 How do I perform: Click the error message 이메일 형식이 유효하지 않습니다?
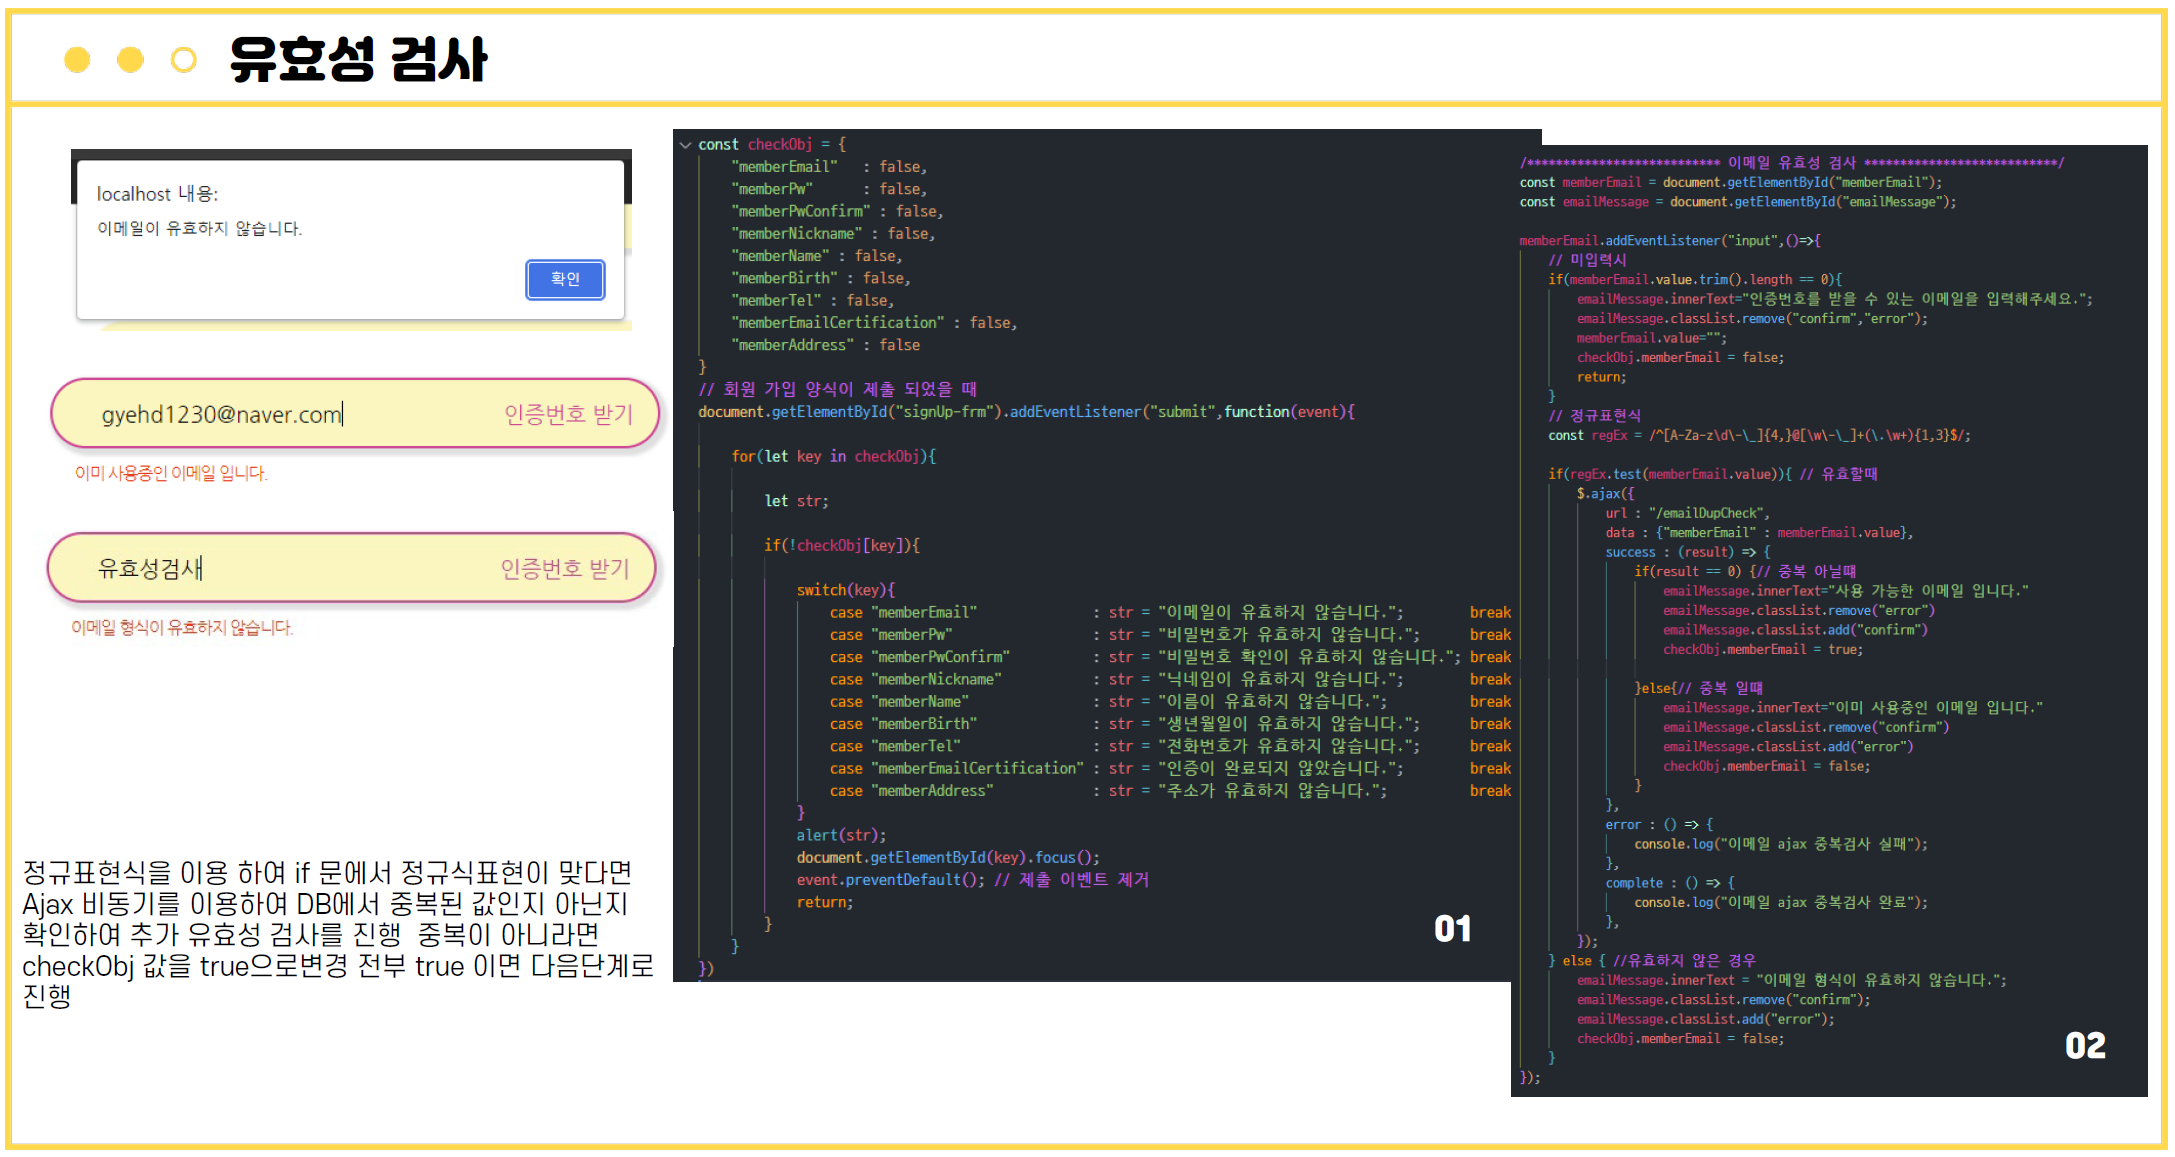183,627
